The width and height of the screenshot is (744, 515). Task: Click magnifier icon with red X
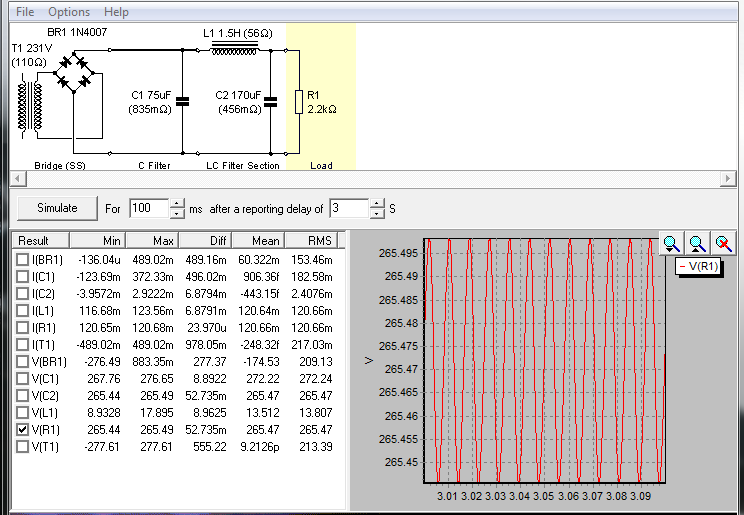pyautogui.click(x=723, y=244)
